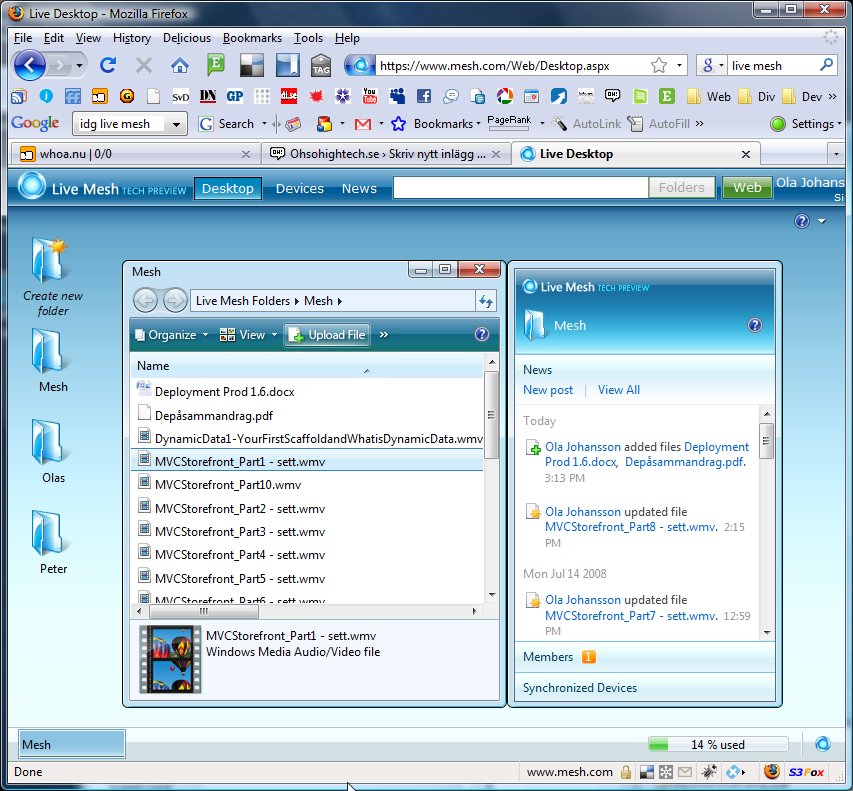The height and width of the screenshot is (791, 853).
Task: Click the Gmail icon in the Google toolbar
Action: 363,124
